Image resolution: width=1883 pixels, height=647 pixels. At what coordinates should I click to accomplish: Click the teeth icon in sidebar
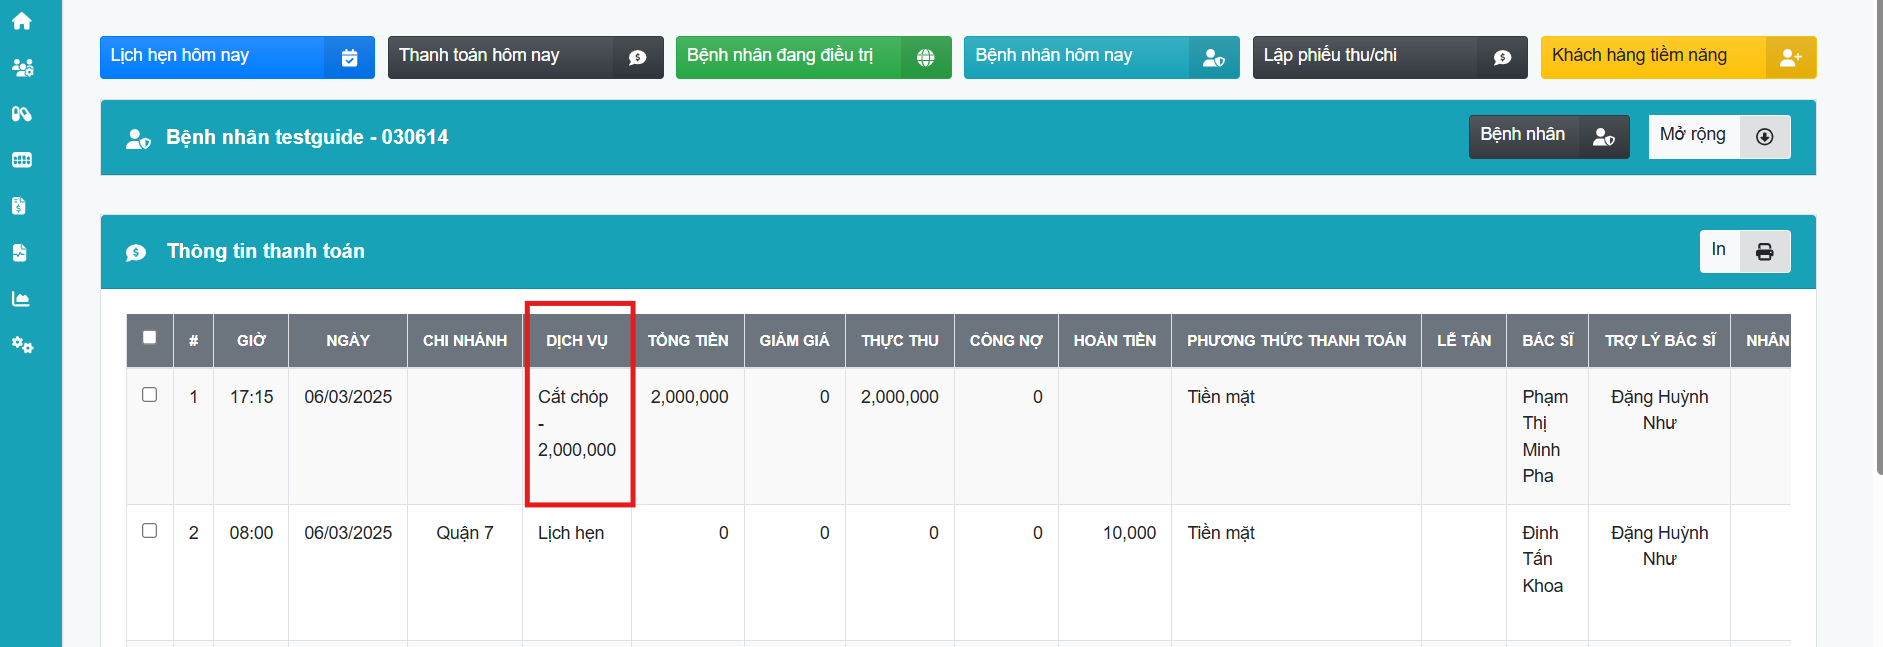click(21, 160)
